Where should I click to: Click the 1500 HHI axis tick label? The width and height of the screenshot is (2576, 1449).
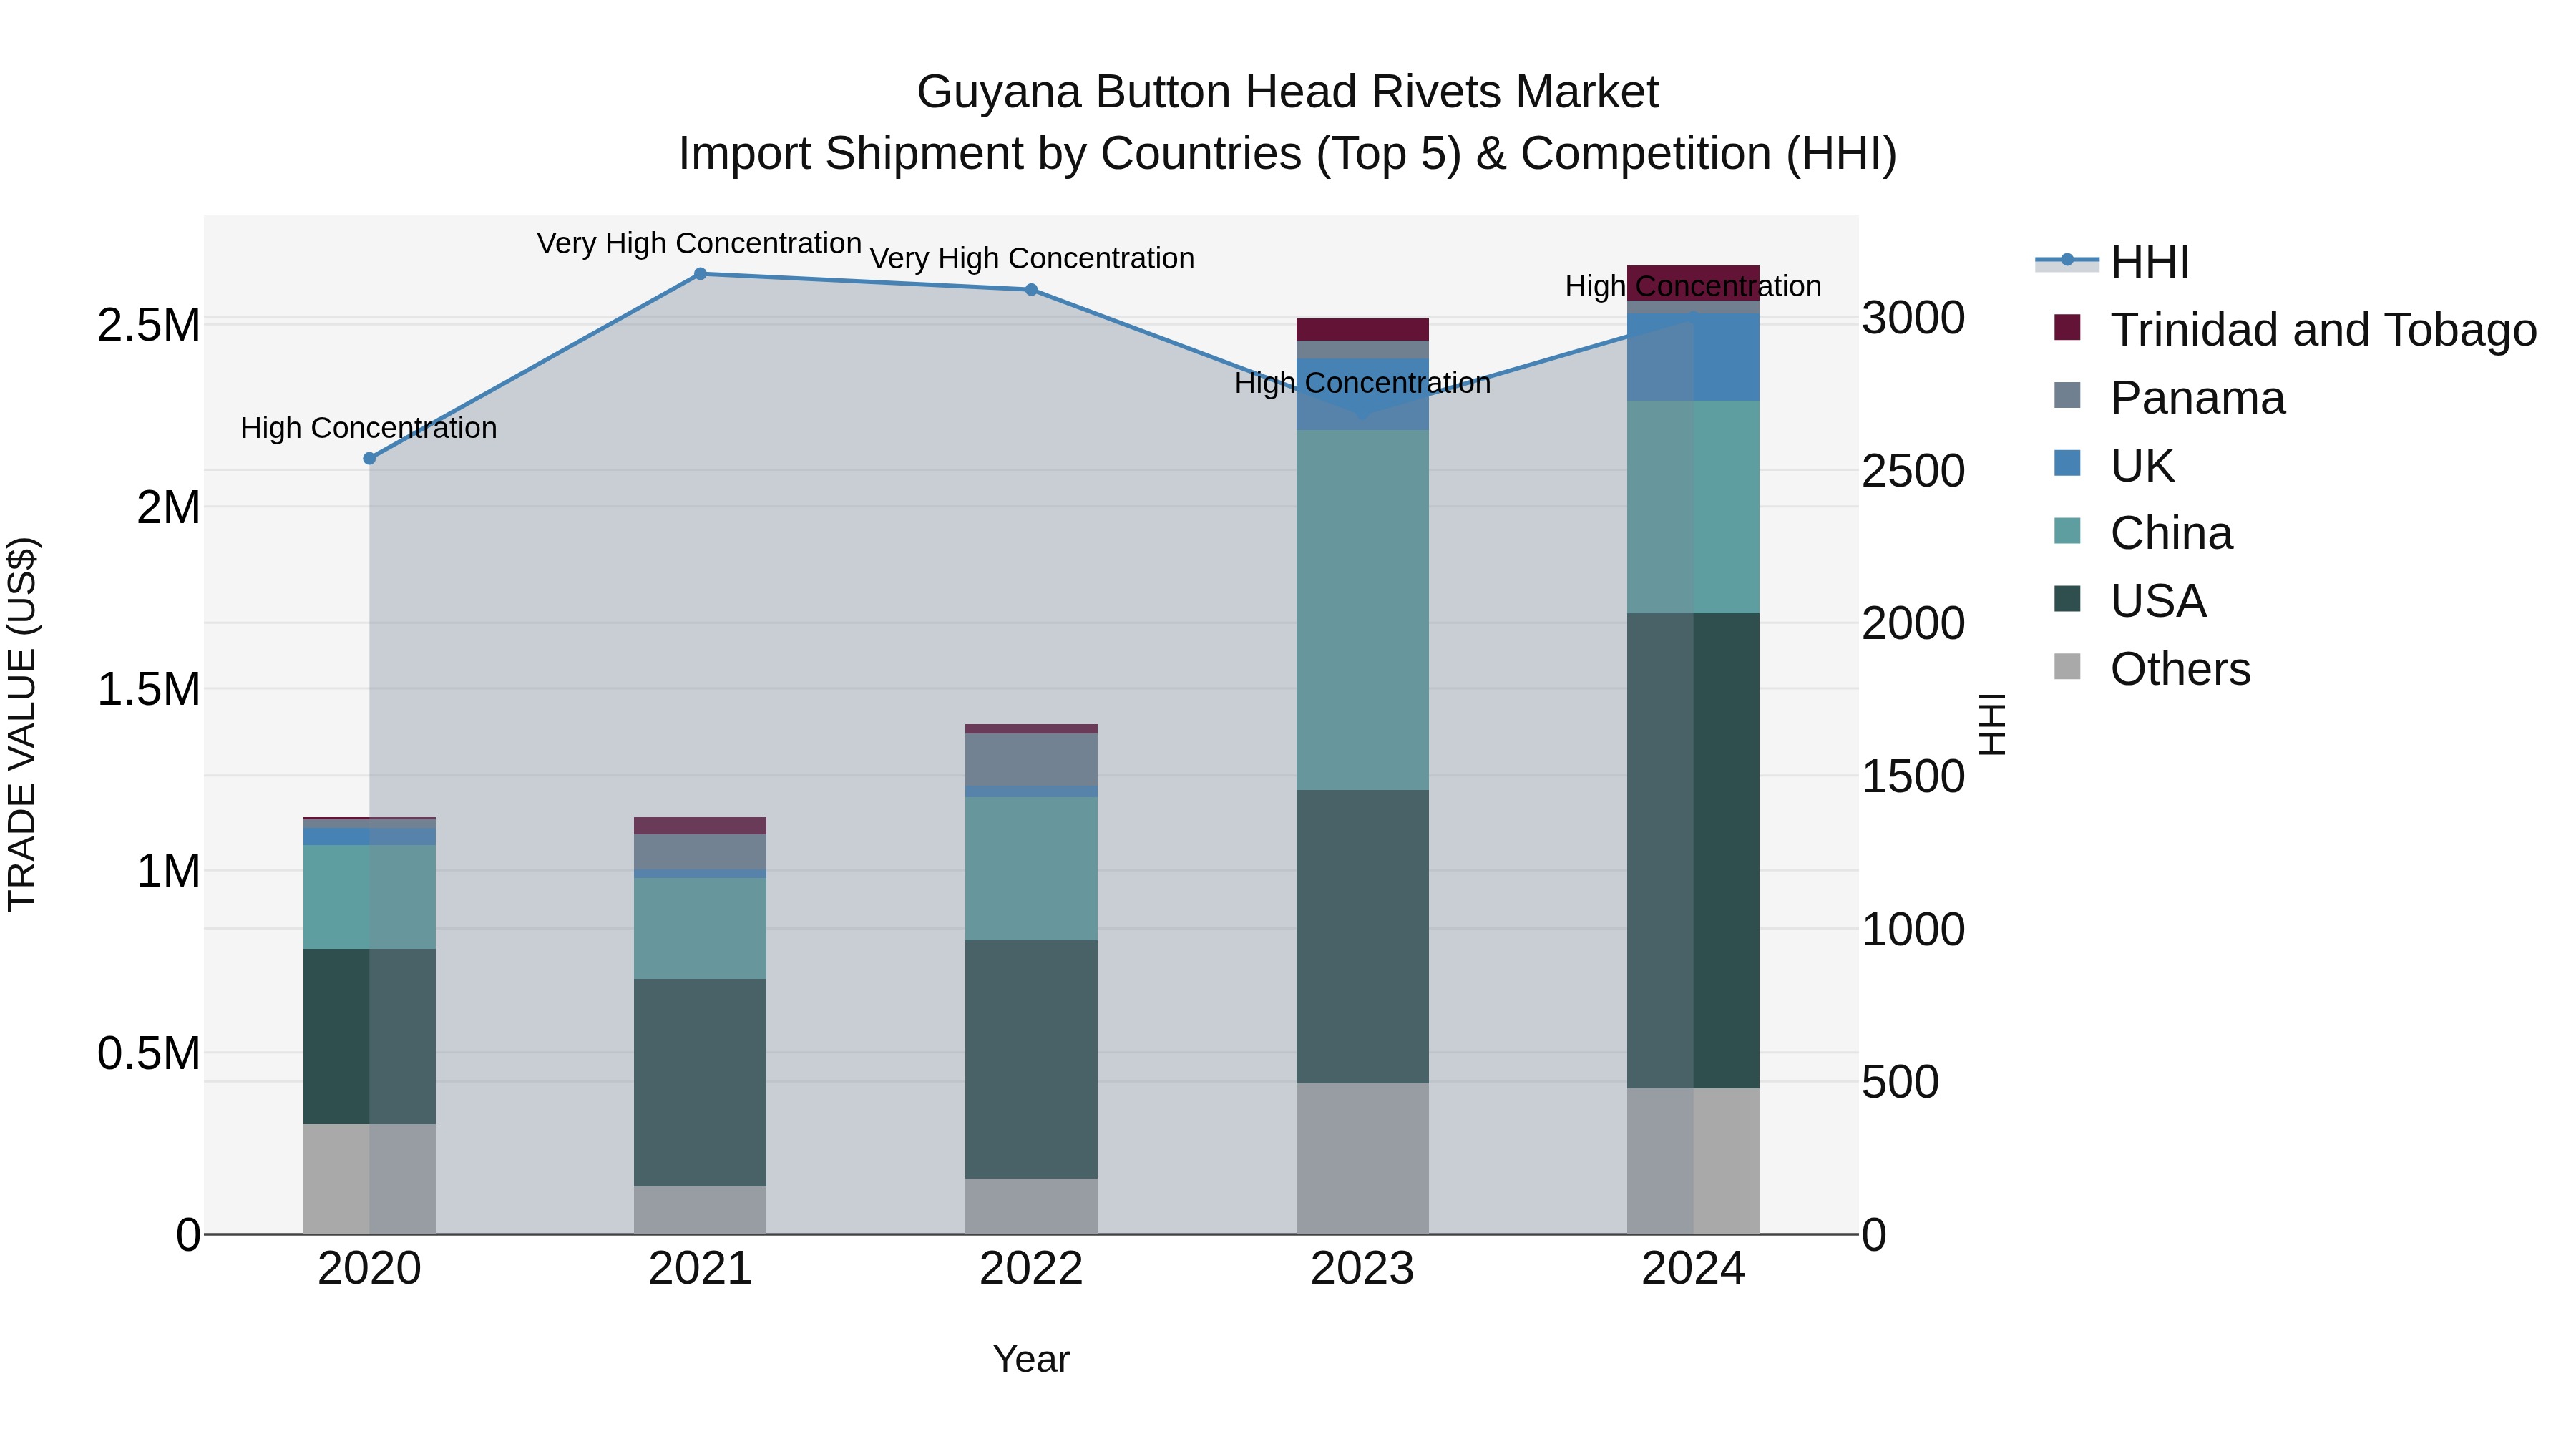click(1913, 776)
